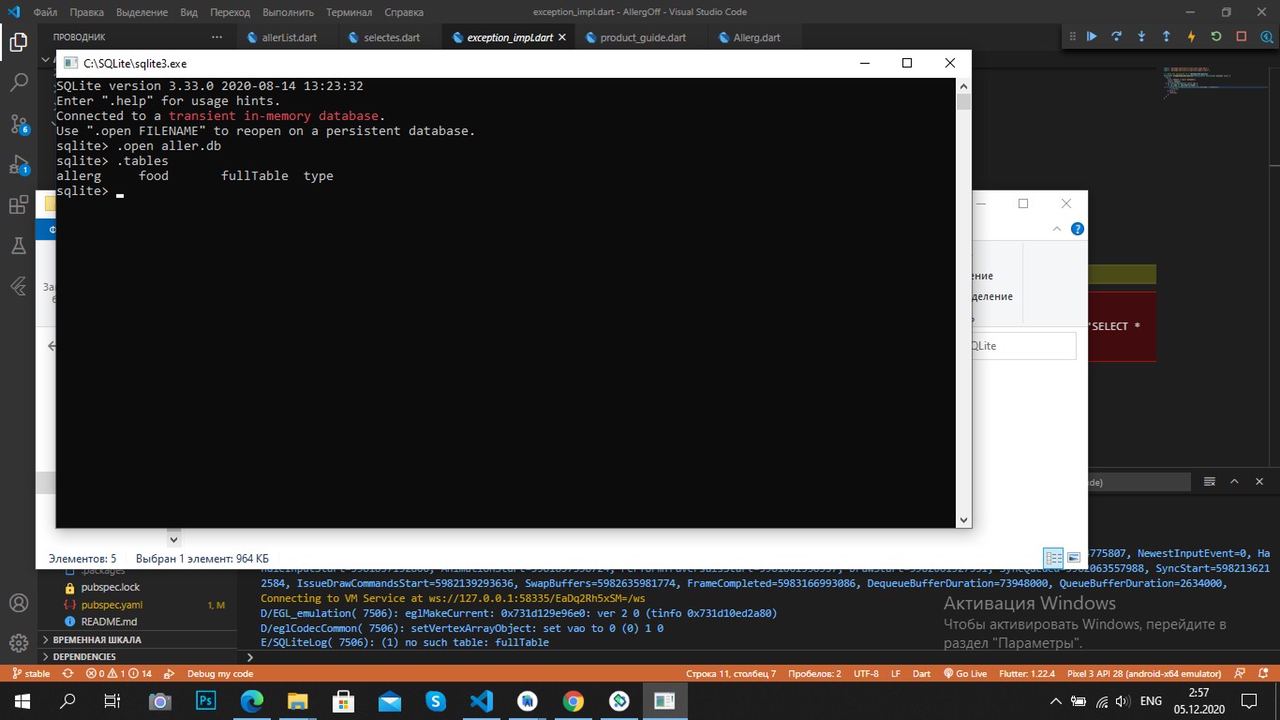Viewport: 1280px width, 720px height.
Task: Click the Explorer panel more actions ellipsis
Action: [217, 37]
